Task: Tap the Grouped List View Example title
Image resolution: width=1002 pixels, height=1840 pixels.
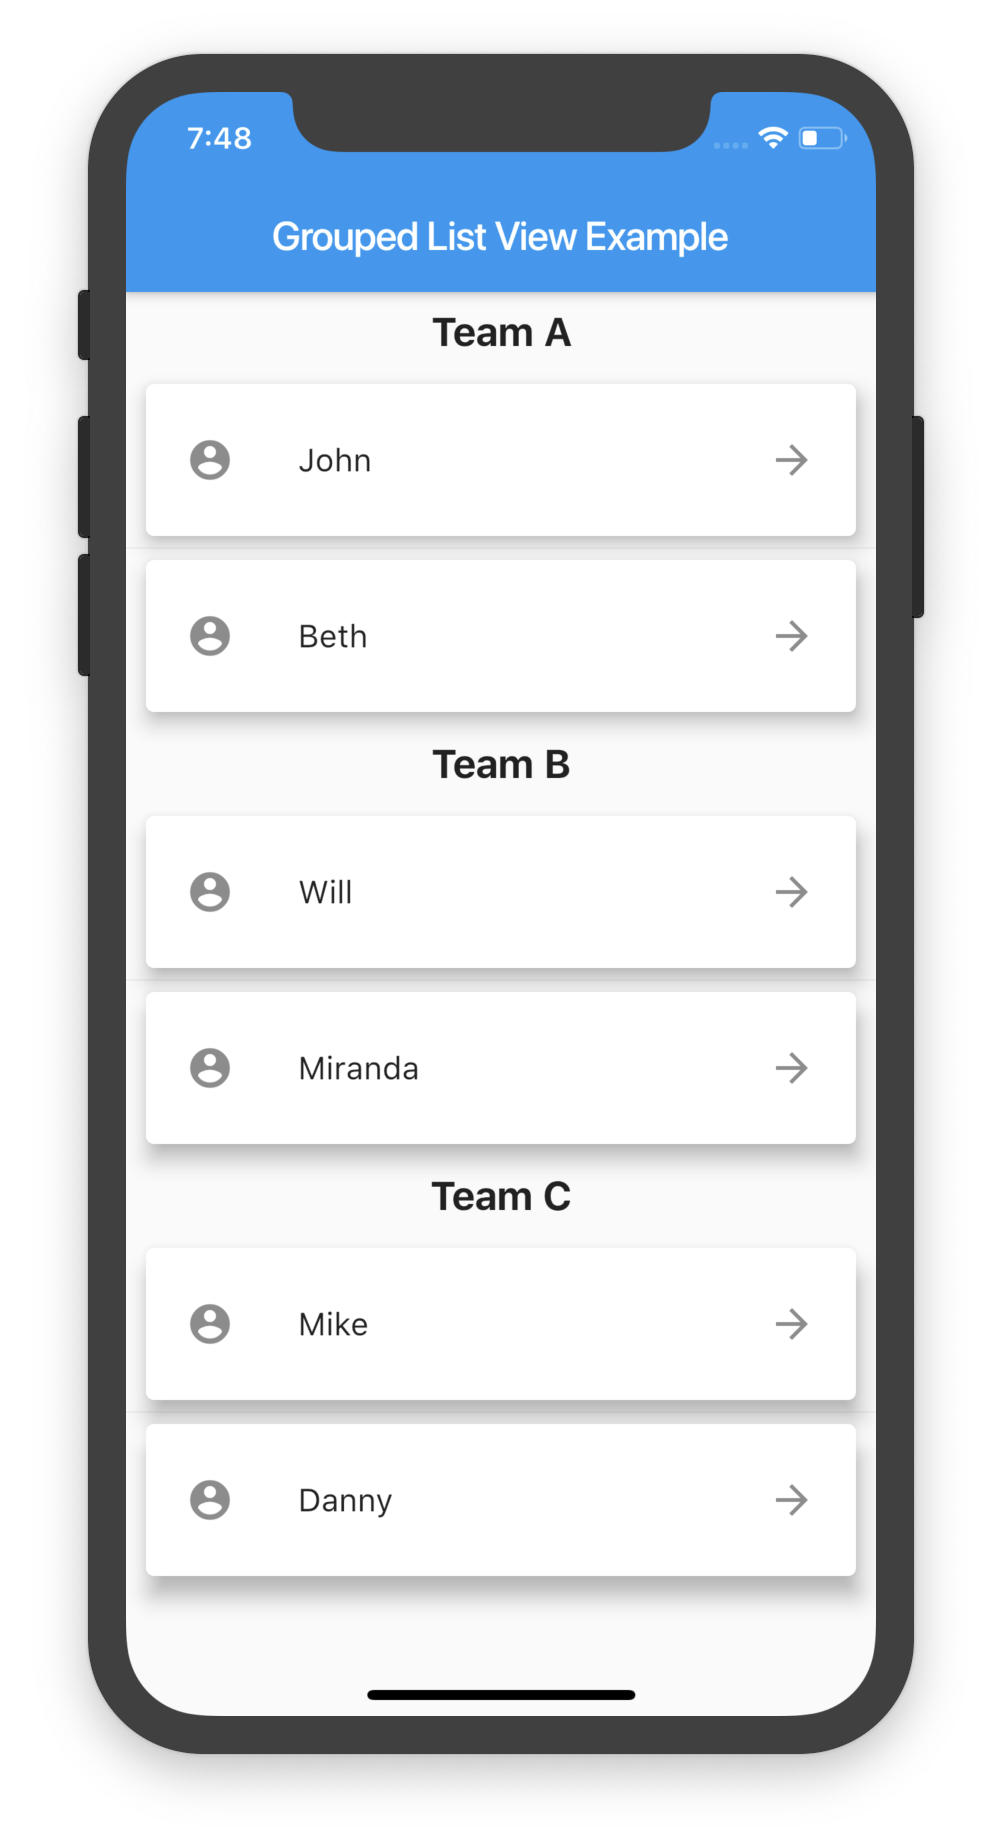Action: click(x=501, y=236)
